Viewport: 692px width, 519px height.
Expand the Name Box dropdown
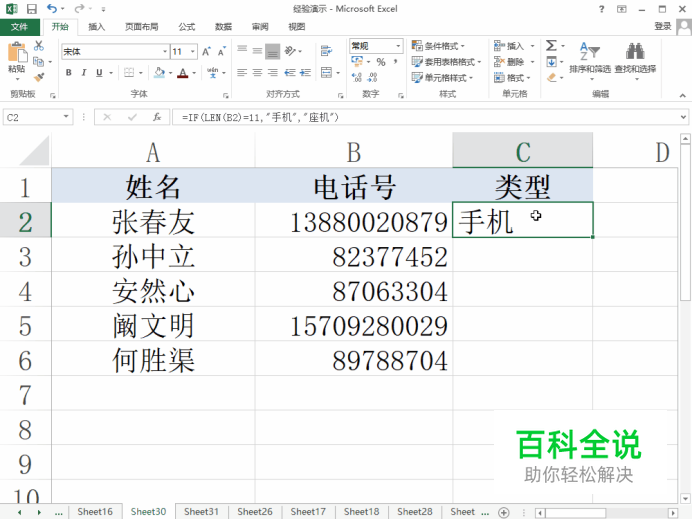(66, 117)
